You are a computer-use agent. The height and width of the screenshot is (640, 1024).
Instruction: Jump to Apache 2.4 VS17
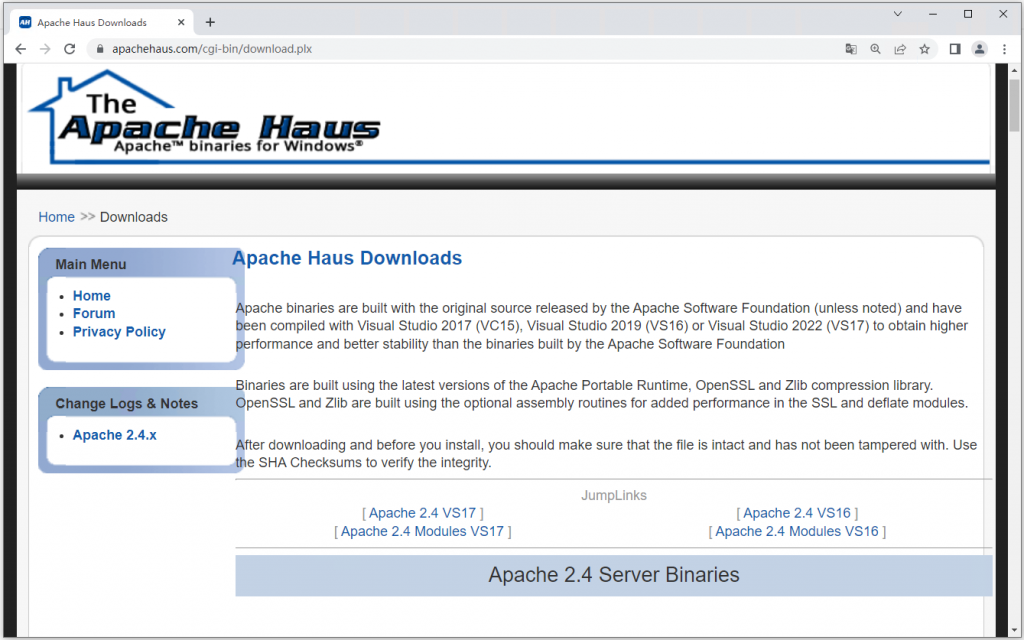(423, 513)
